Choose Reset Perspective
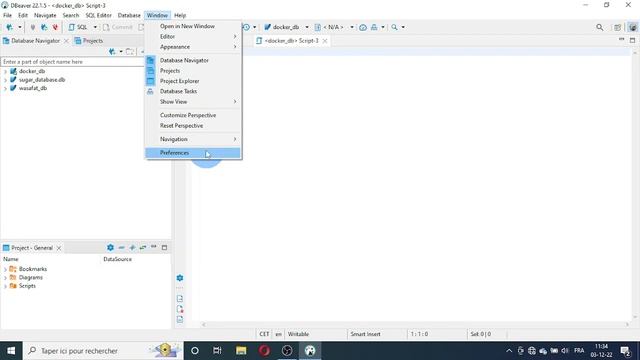 pos(193,126)
